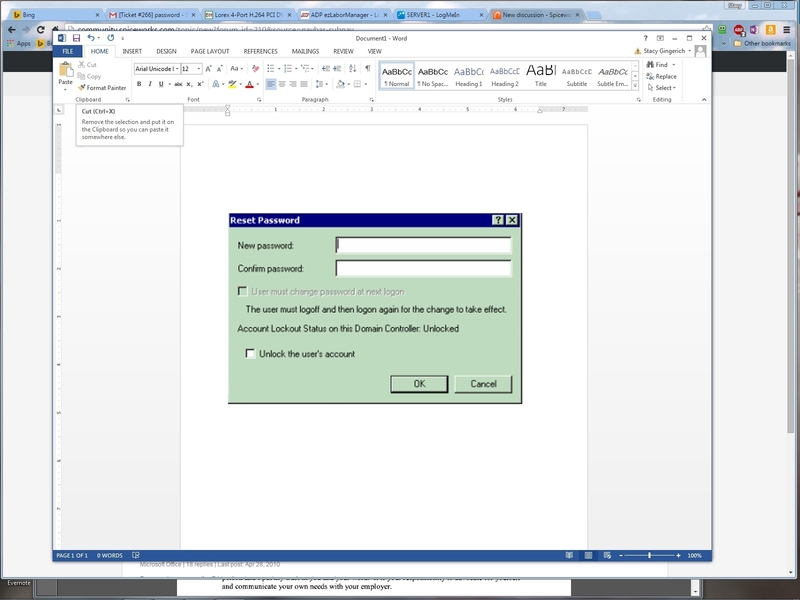Toggle bold formatting in the Font group
This screenshot has width=800, height=600.
138,83
